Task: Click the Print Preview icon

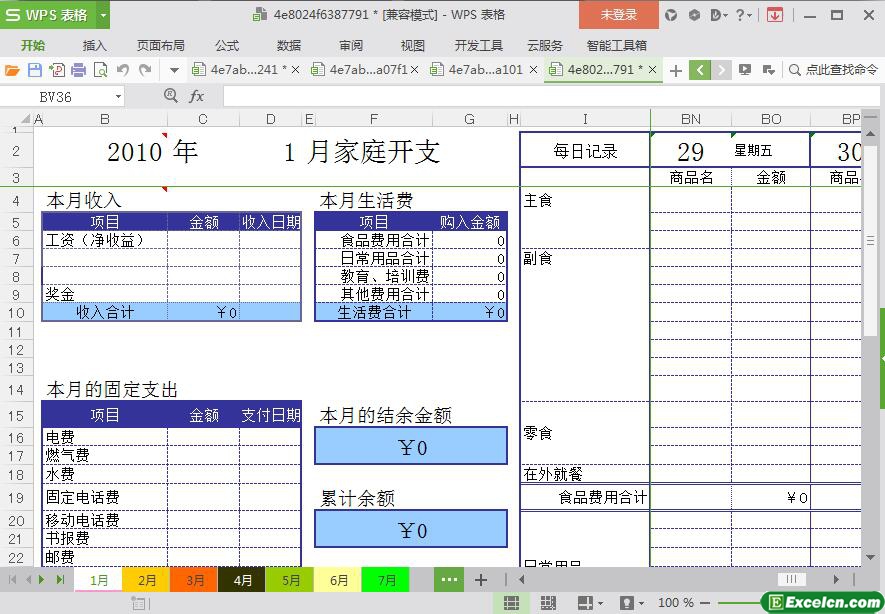Action: pos(100,70)
